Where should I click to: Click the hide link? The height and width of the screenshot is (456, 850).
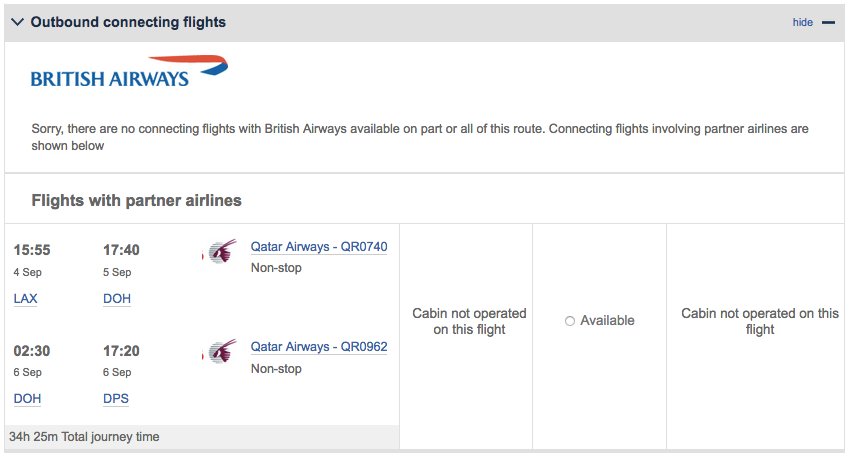pos(802,22)
